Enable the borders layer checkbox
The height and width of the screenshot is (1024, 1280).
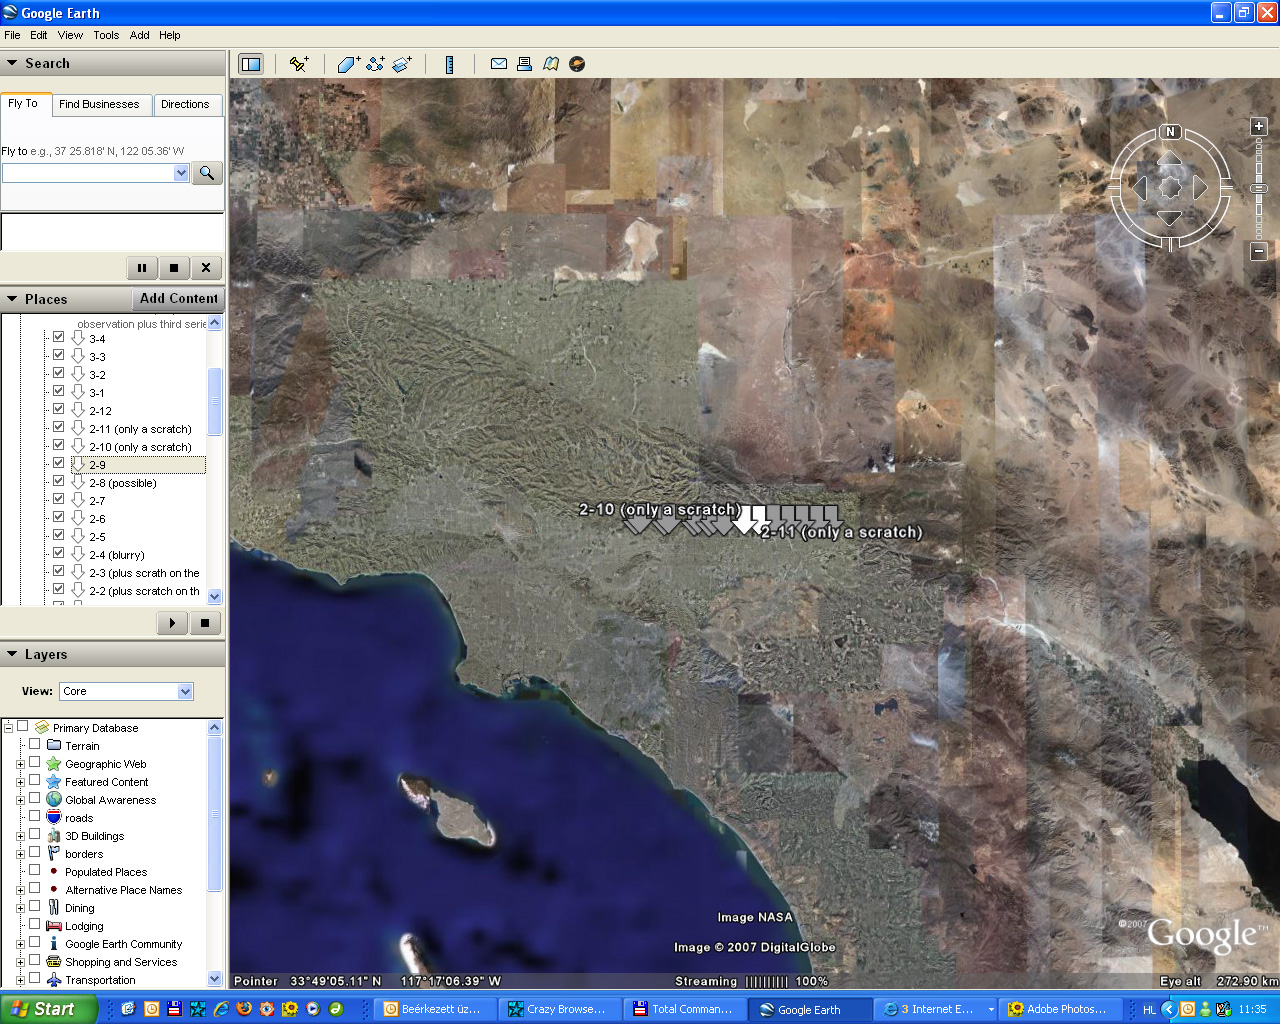(34, 852)
